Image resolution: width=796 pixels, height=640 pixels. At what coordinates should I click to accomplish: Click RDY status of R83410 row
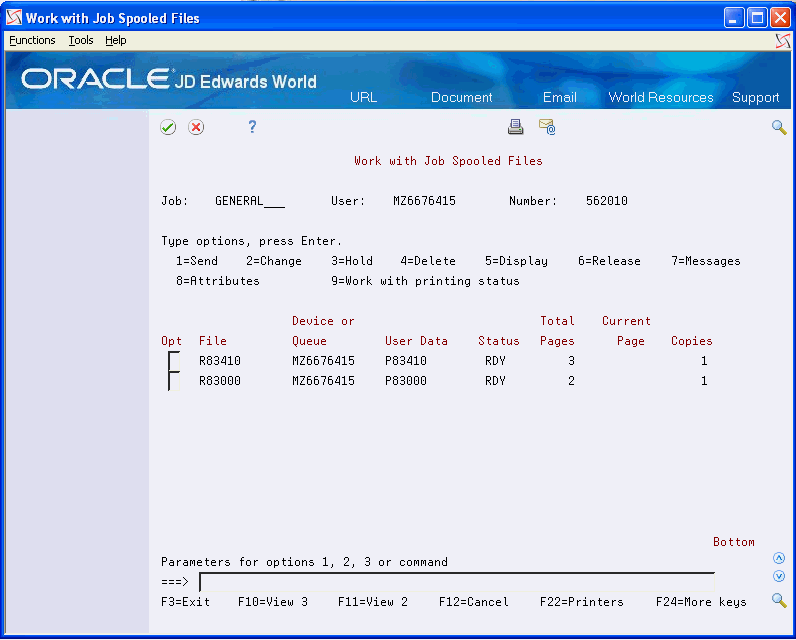[x=495, y=361]
